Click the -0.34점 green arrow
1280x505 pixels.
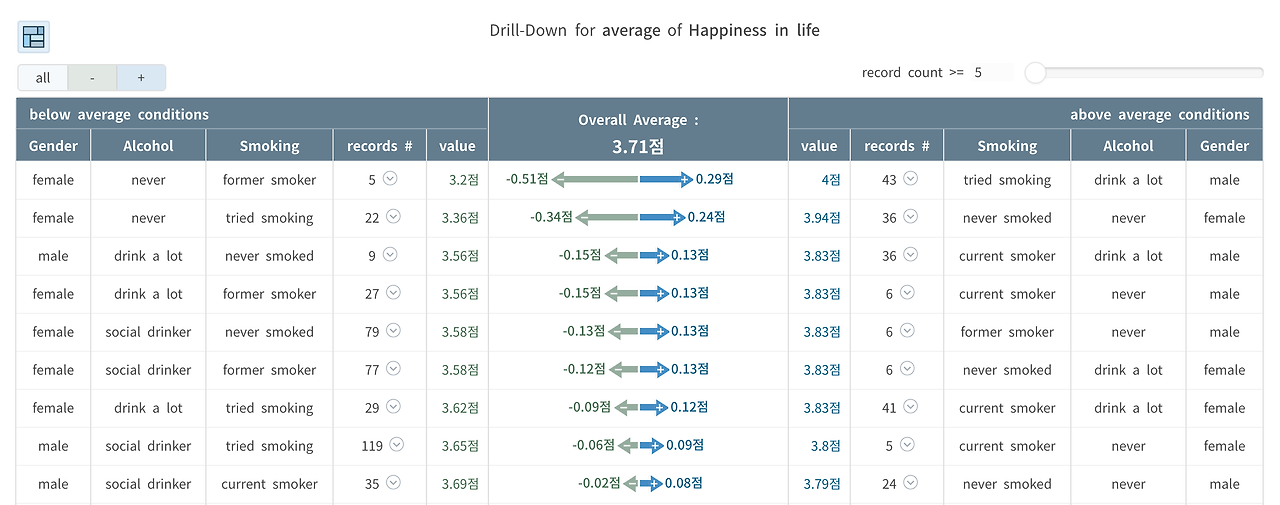pos(607,217)
